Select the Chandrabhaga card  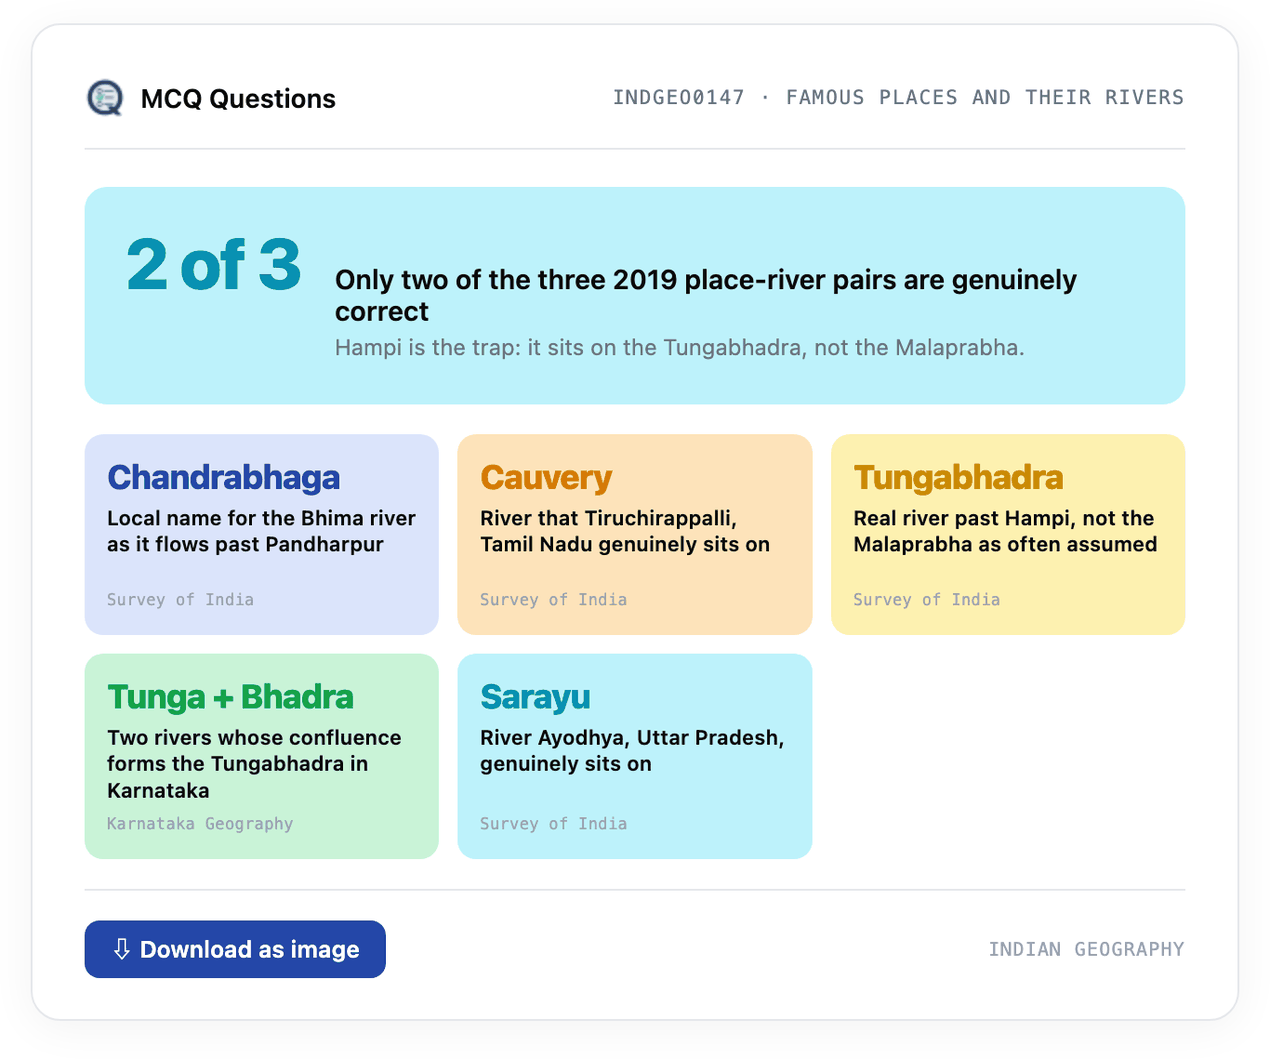[x=262, y=534]
